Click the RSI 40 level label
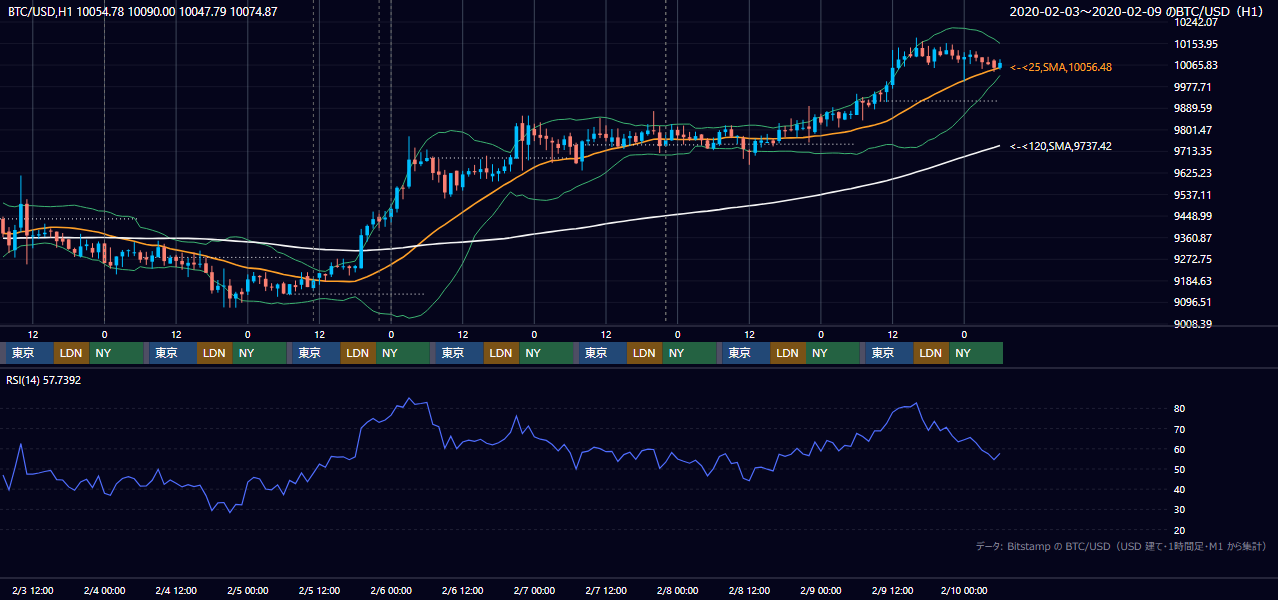This screenshot has width=1278, height=600. (x=1180, y=489)
